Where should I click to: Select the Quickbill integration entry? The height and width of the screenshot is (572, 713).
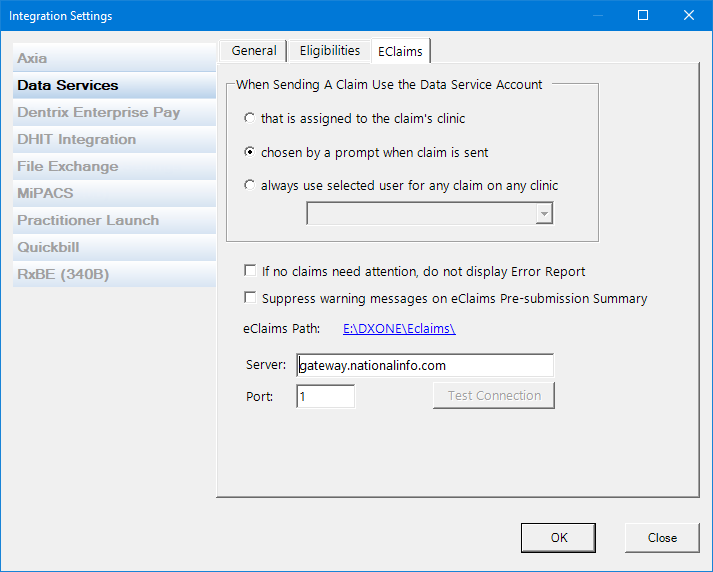click(x=48, y=248)
